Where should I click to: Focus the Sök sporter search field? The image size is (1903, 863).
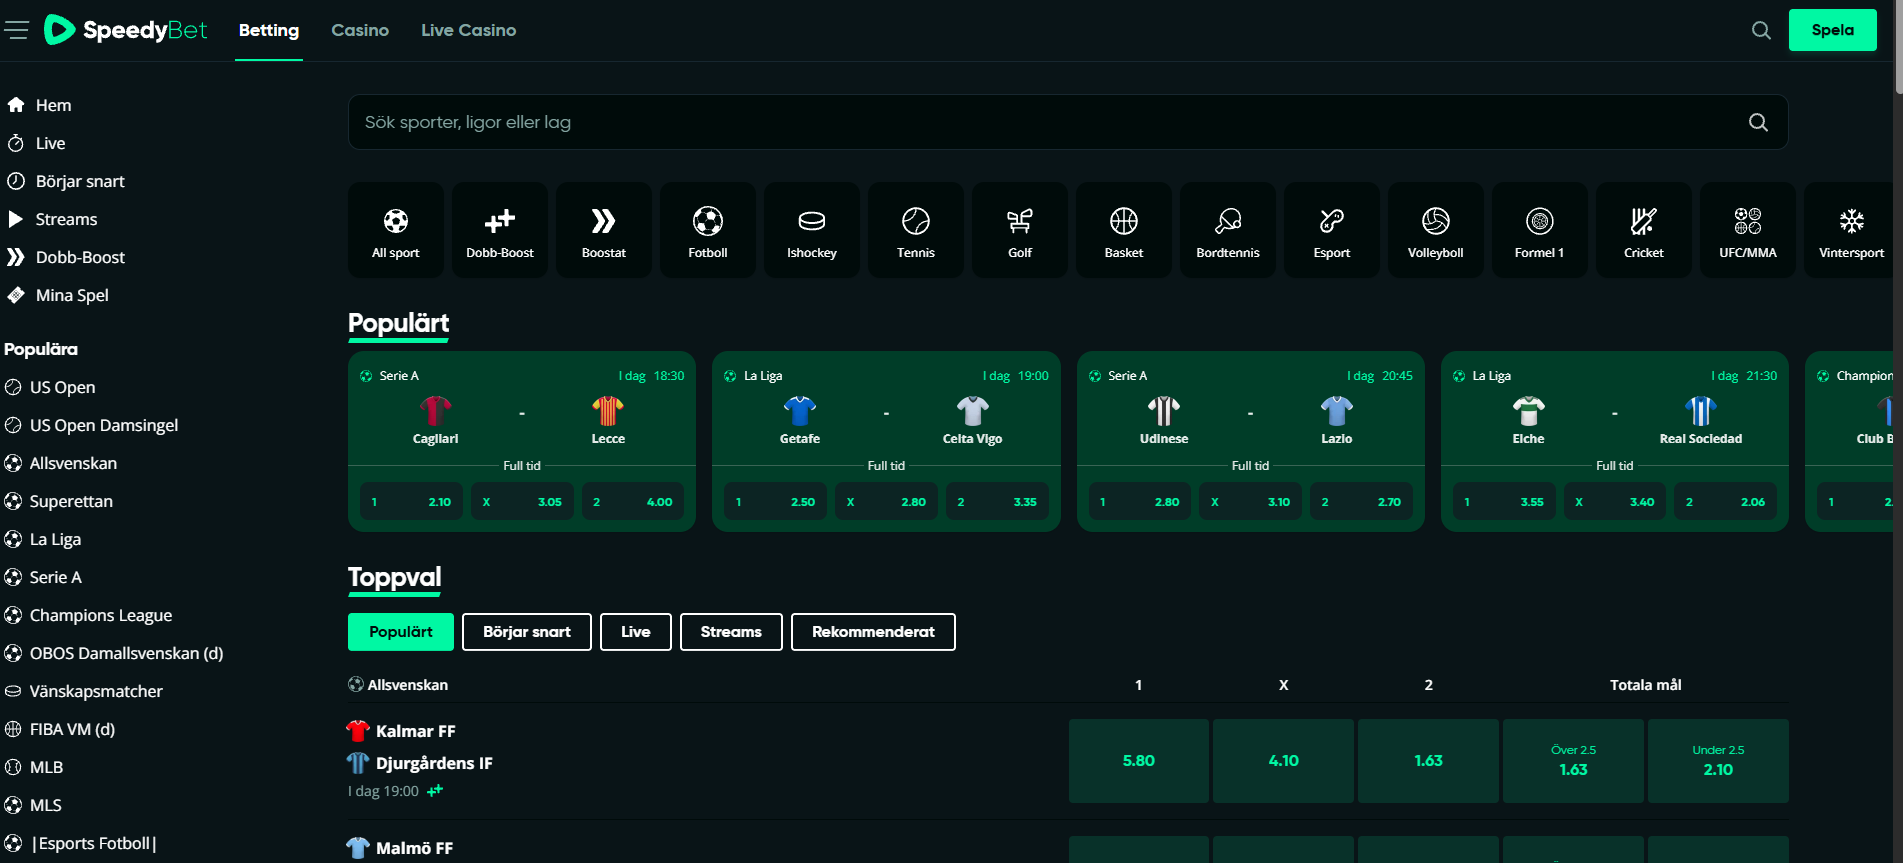(1068, 122)
